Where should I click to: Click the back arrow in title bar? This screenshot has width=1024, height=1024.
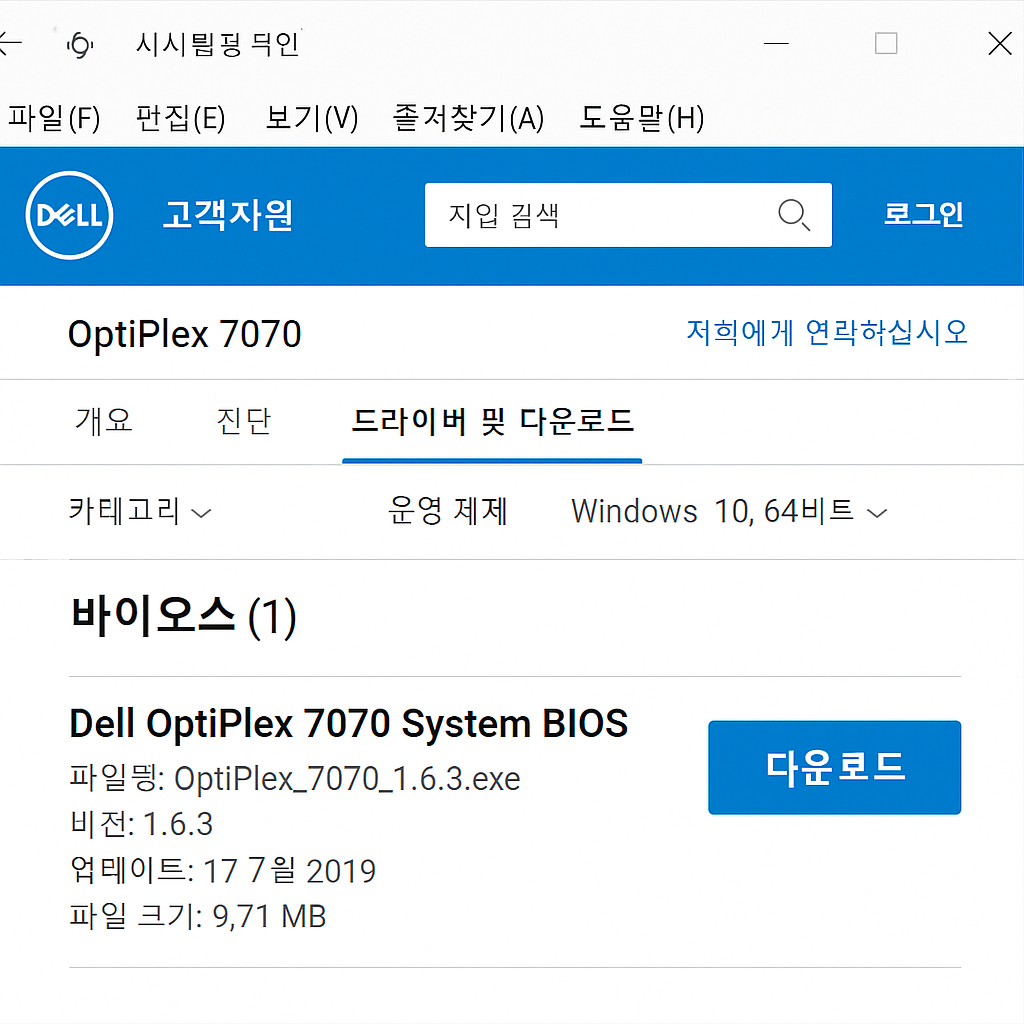coord(10,44)
